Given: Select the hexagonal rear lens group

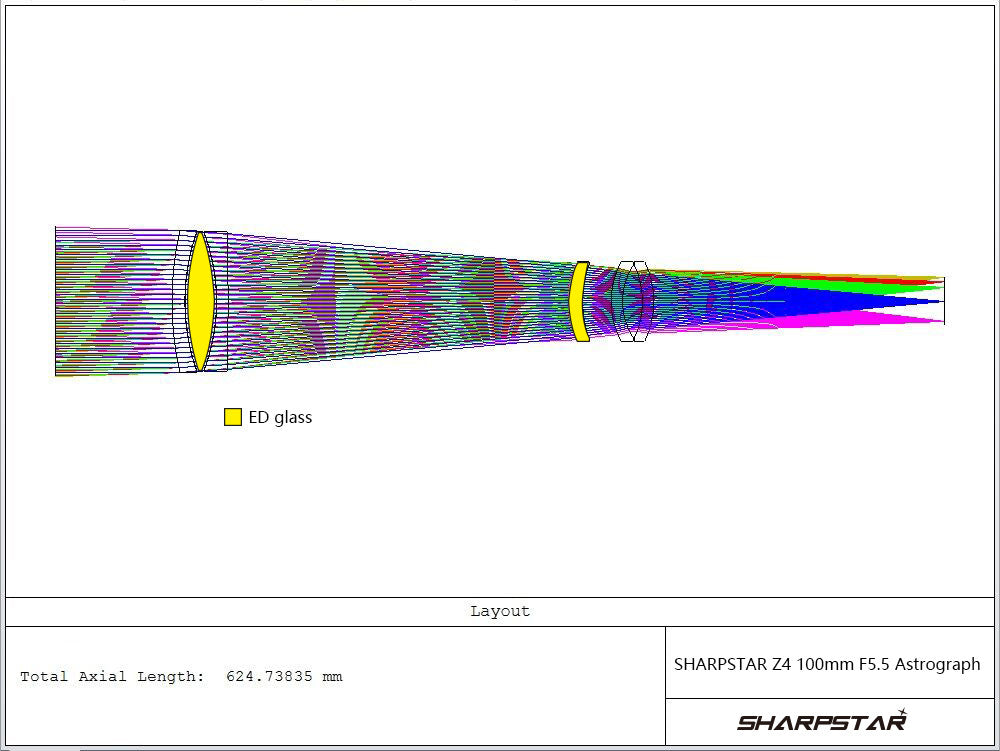Looking at the screenshot, I should (x=628, y=301).
